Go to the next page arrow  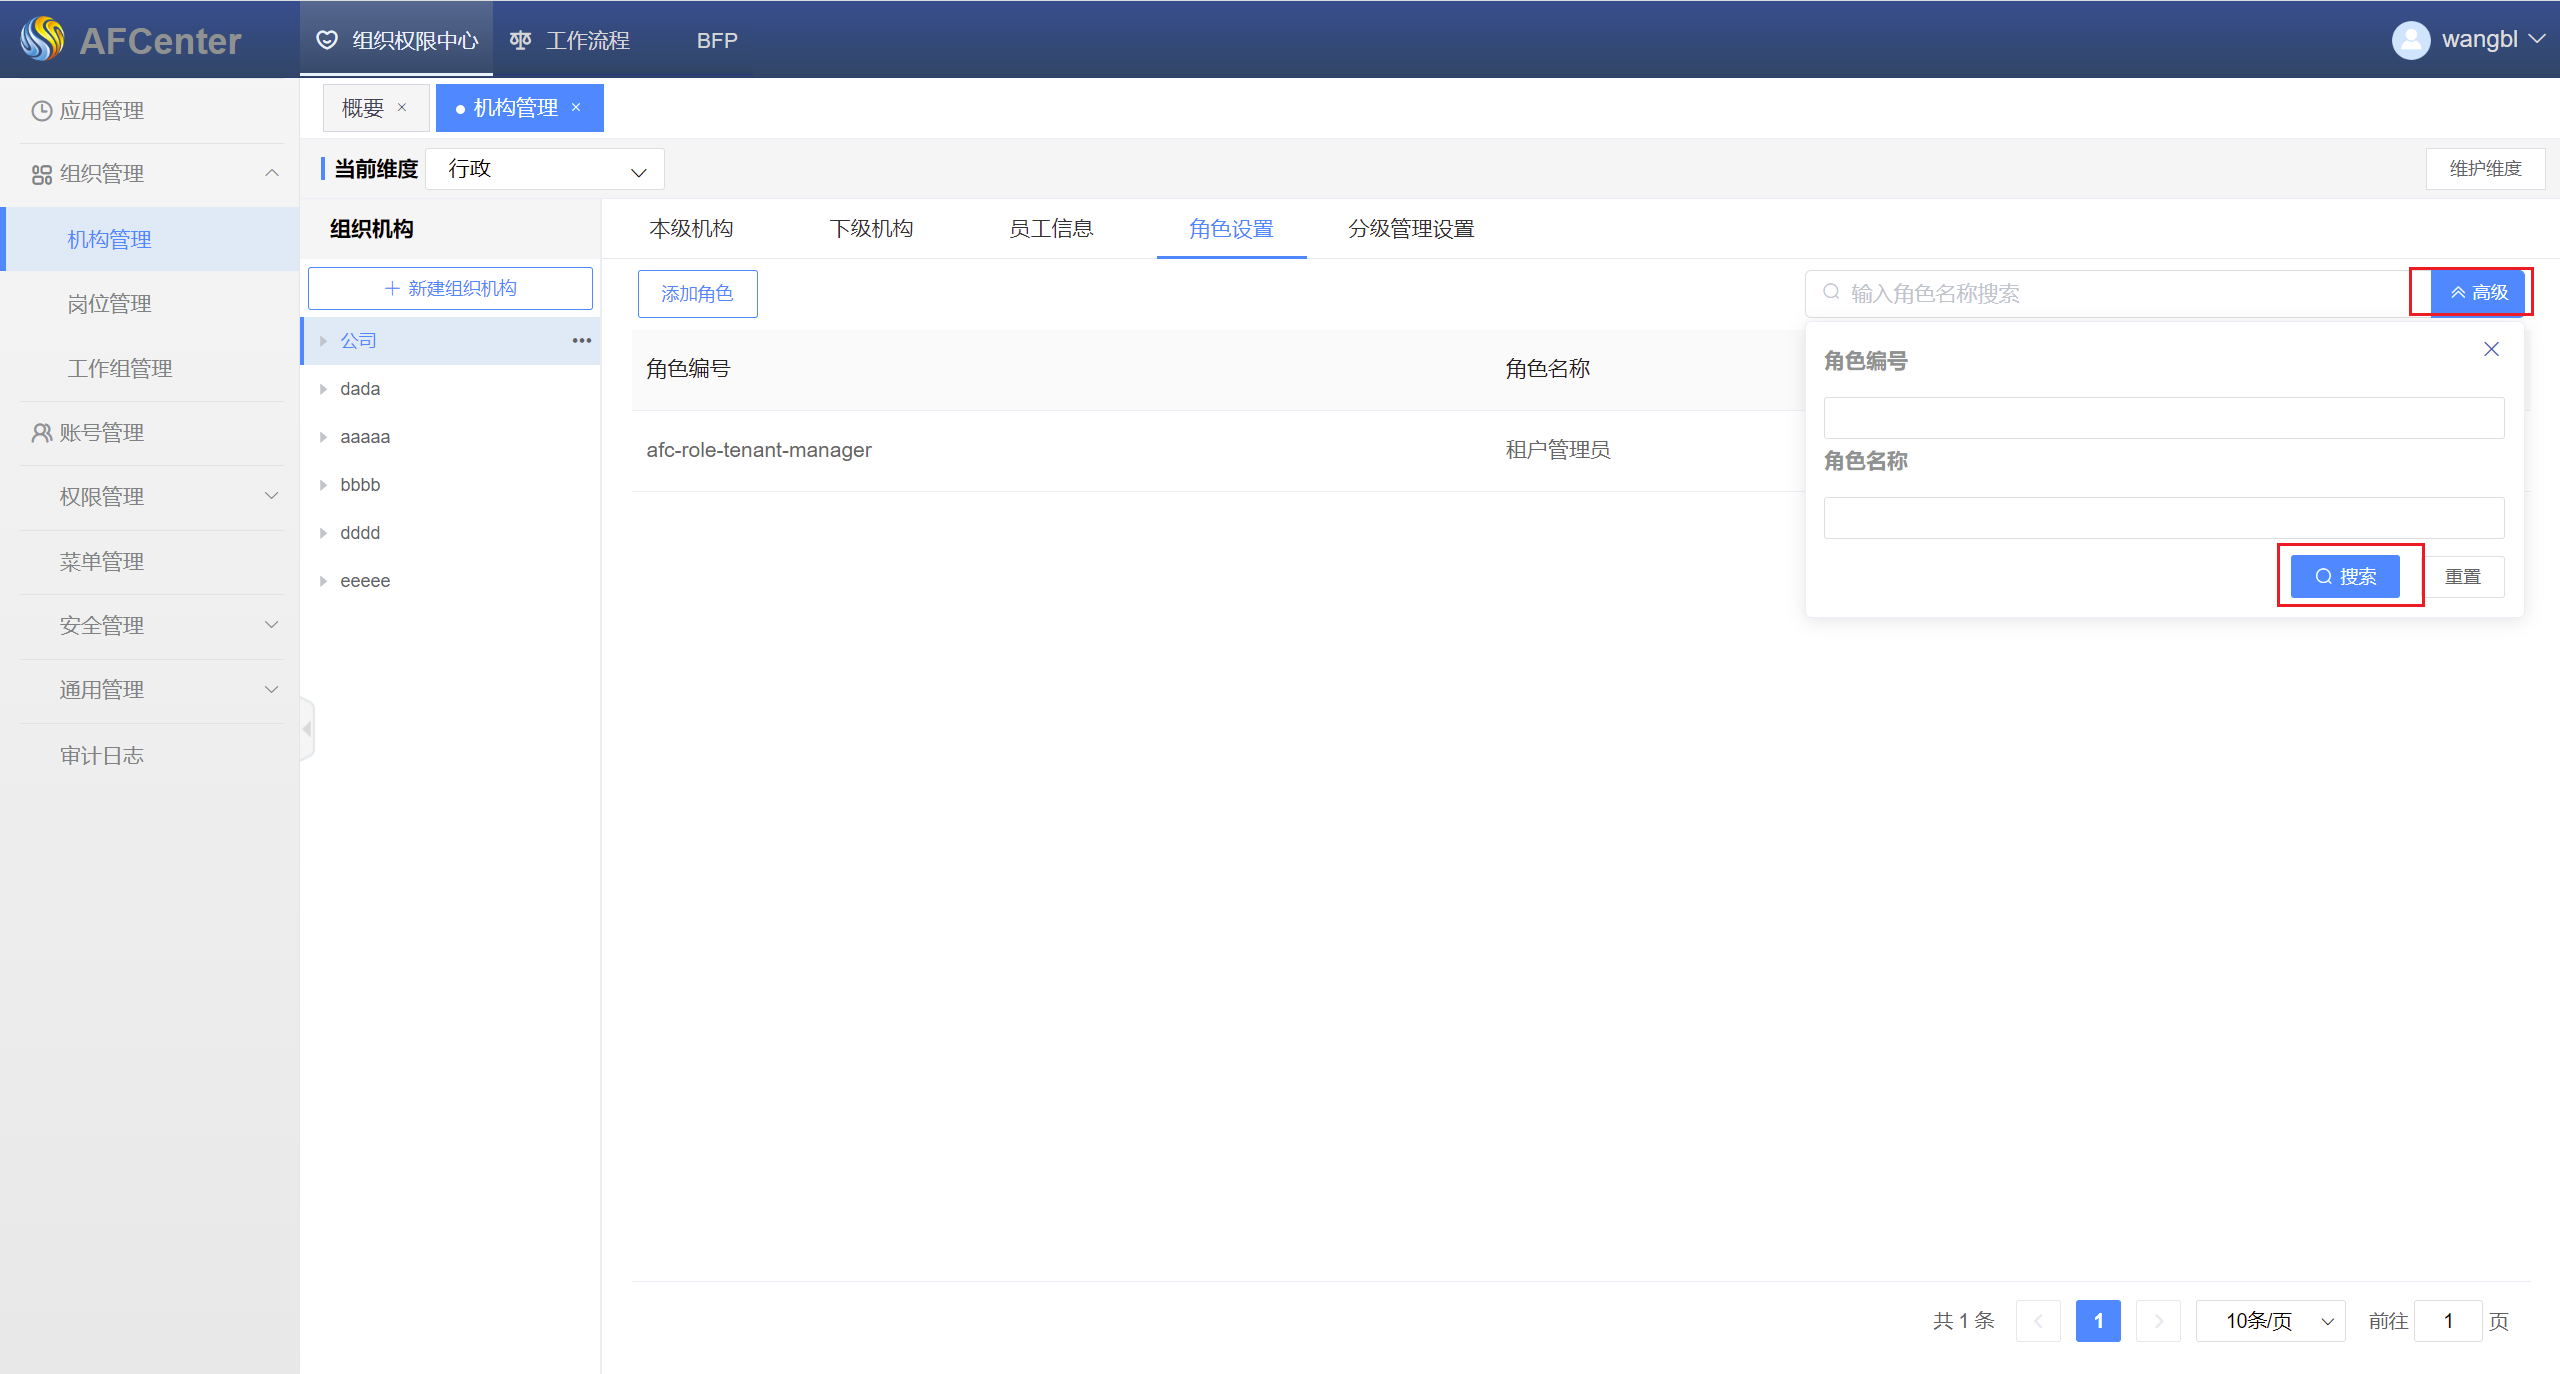pyautogui.click(x=2158, y=1321)
